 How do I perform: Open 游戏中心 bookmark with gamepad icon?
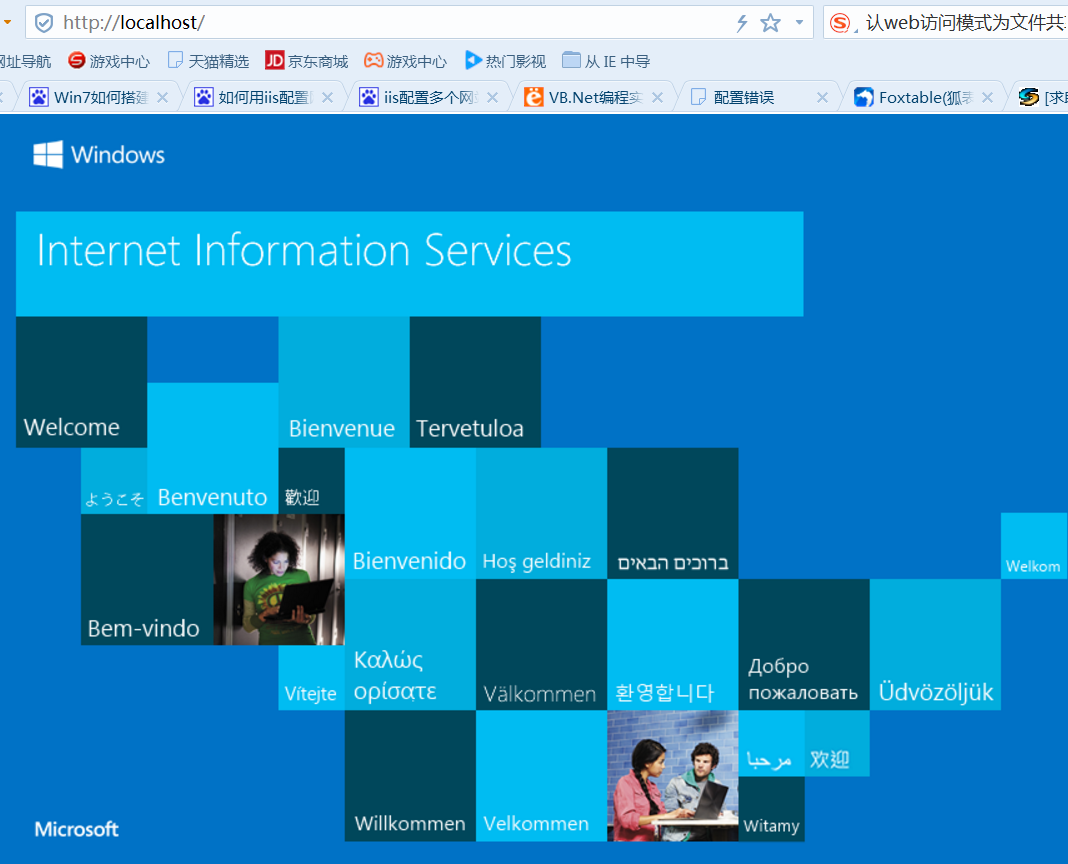coord(405,61)
